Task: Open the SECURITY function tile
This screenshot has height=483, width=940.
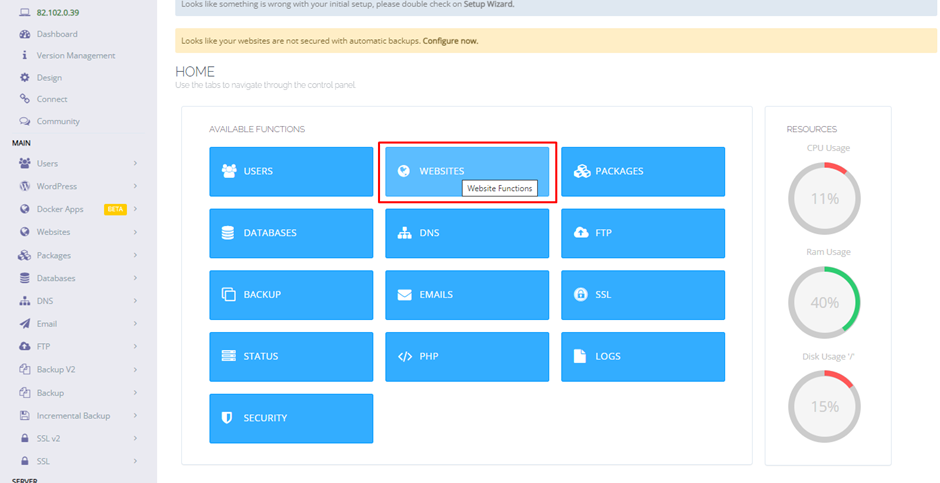Action: pyautogui.click(x=291, y=418)
